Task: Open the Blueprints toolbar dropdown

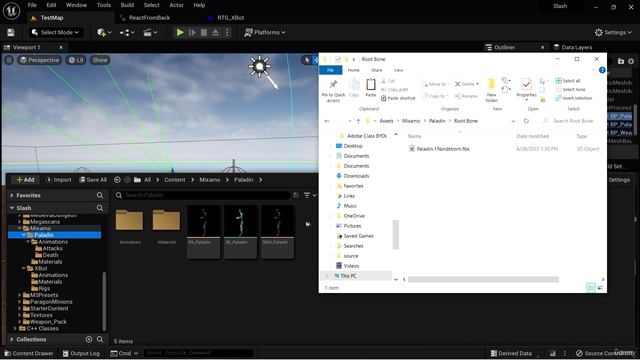Action: [x=127, y=32]
